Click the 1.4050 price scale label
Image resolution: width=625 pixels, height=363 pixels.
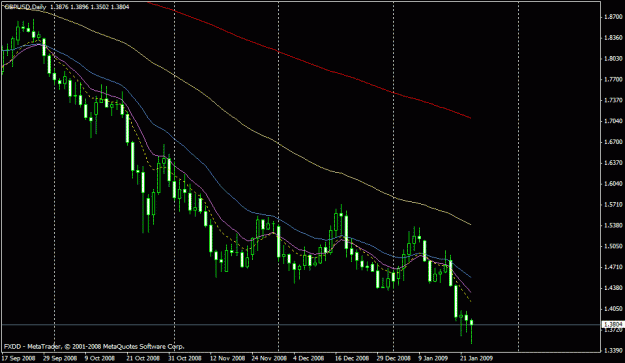point(613,308)
